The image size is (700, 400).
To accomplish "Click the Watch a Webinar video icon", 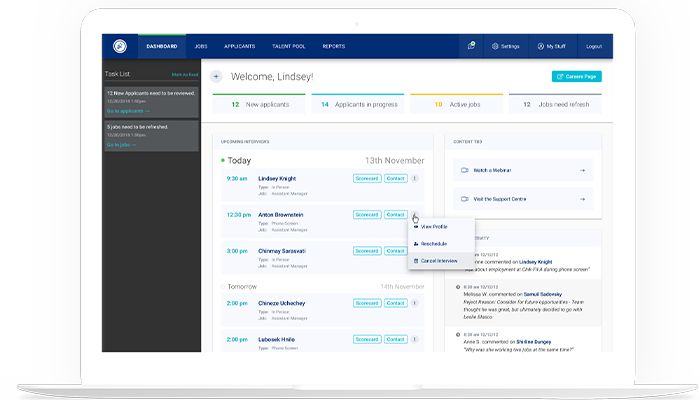I will coord(464,171).
